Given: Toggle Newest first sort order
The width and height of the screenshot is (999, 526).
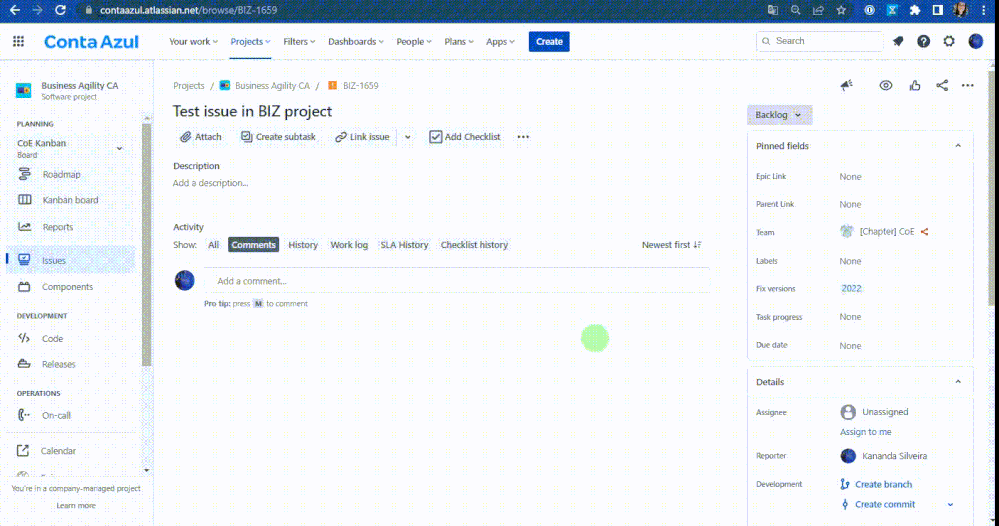Looking at the screenshot, I should point(672,245).
